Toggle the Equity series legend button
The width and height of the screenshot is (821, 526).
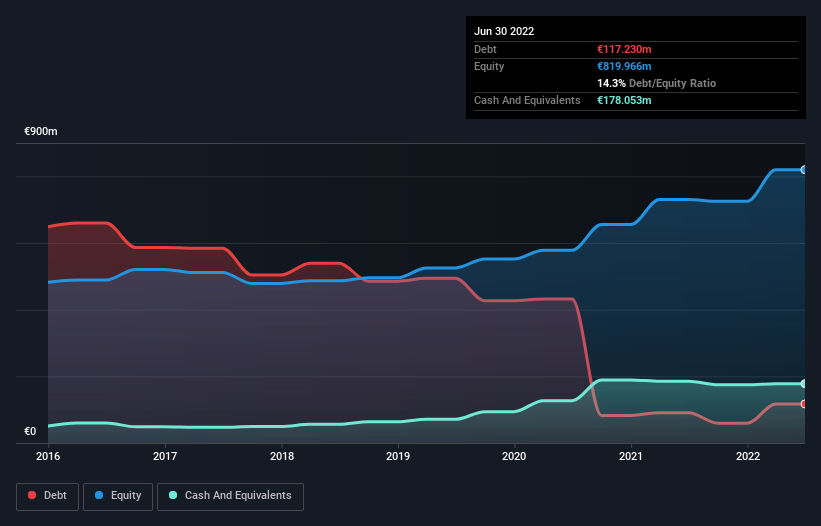[118, 496]
